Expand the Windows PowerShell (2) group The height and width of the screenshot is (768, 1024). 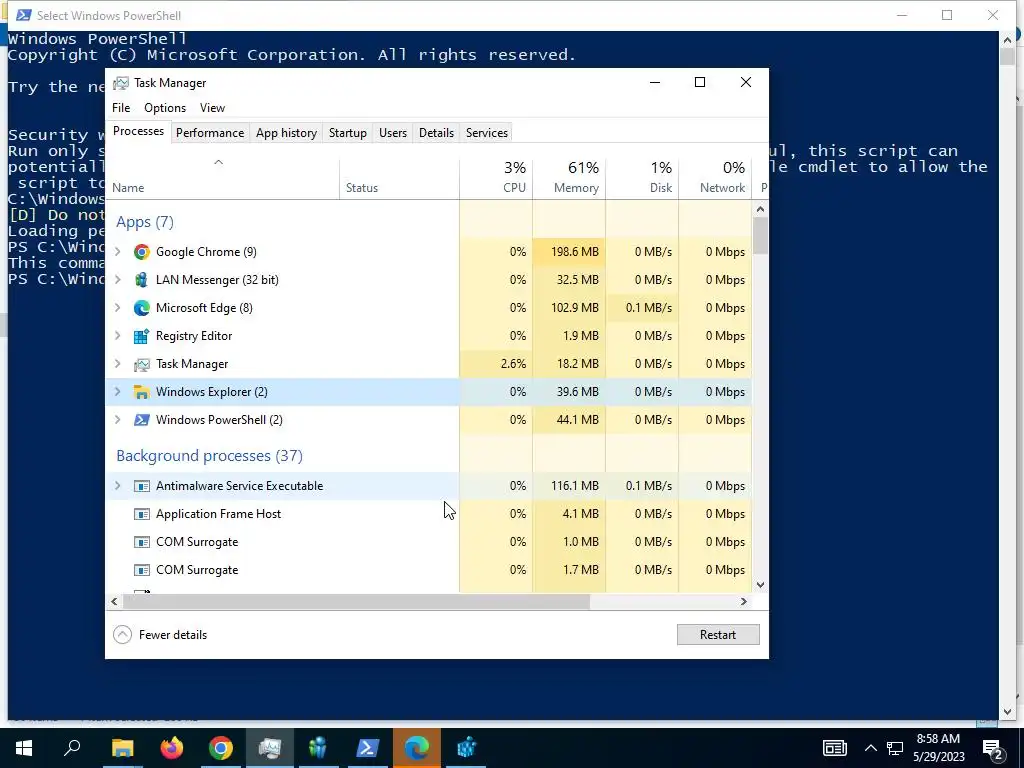click(x=118, y=420)
